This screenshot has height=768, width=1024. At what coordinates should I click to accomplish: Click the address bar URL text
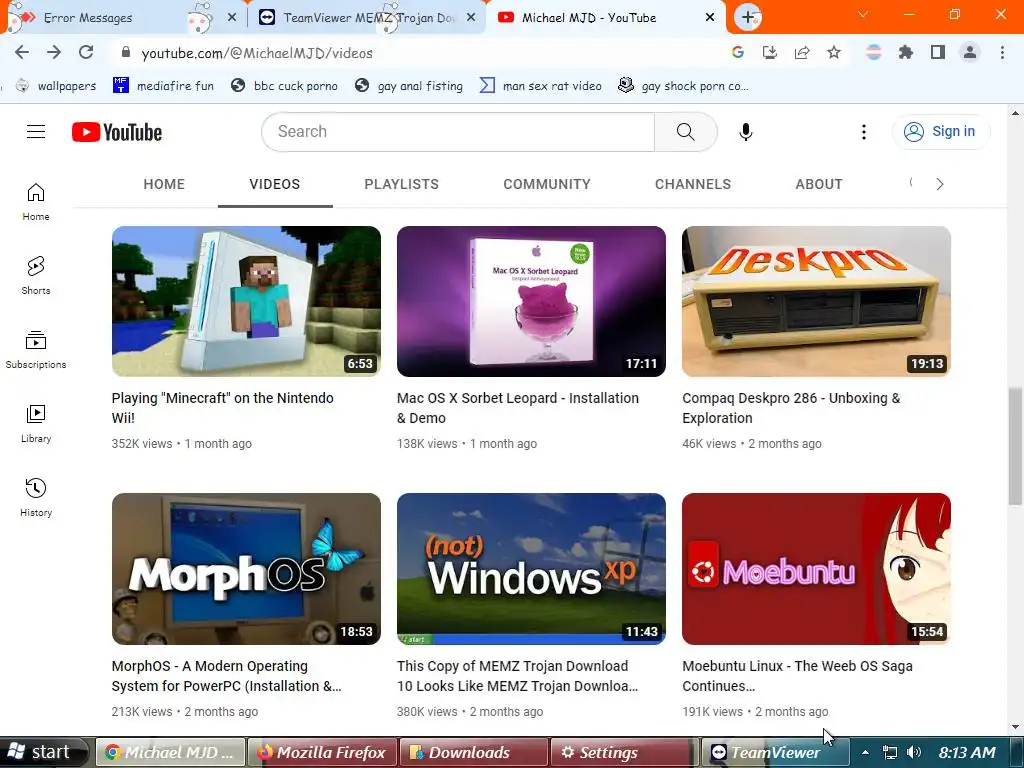[257, 53]
